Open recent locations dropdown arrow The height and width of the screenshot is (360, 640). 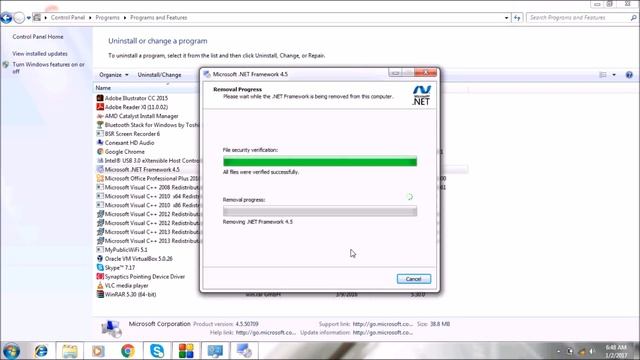(29, 18)
